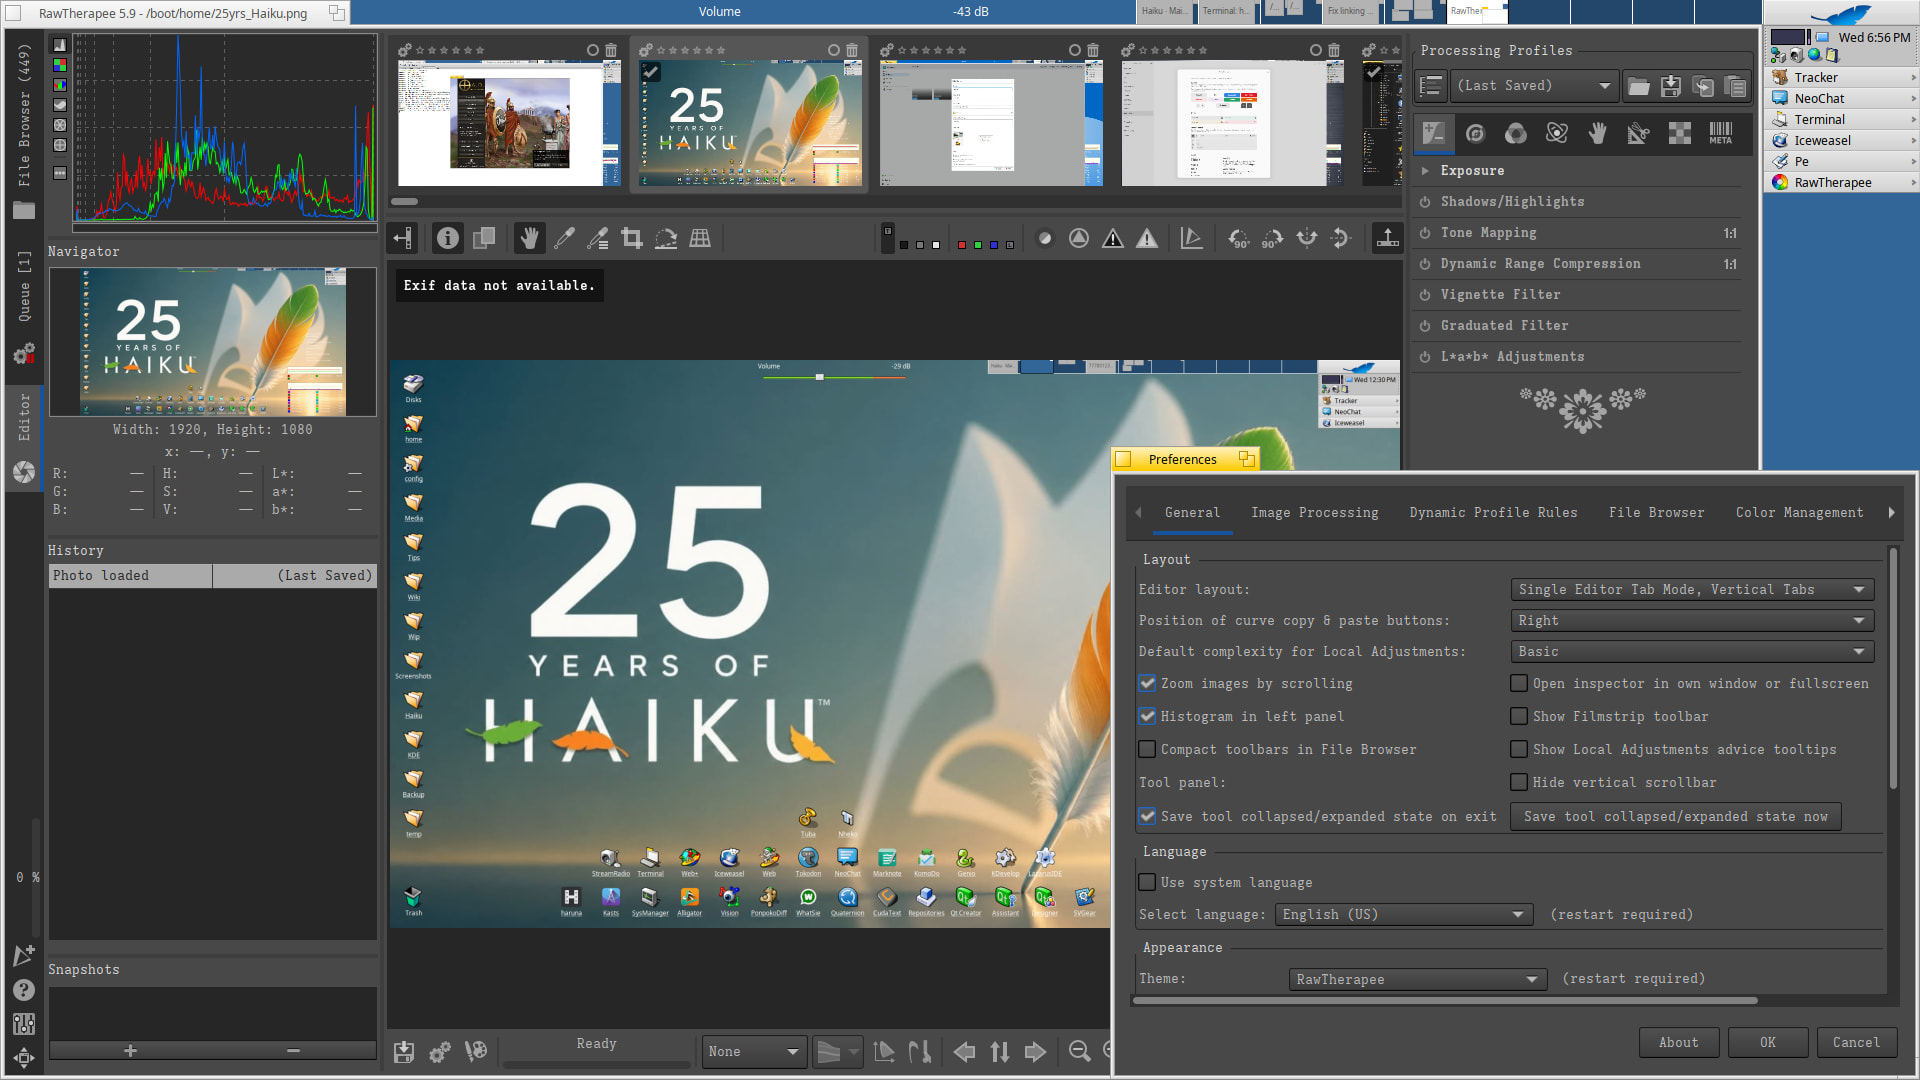Viewport: 1920px width, 1080px height.
Task: Save current image icon in bottom toolbar
Action: coord(404,1051)
